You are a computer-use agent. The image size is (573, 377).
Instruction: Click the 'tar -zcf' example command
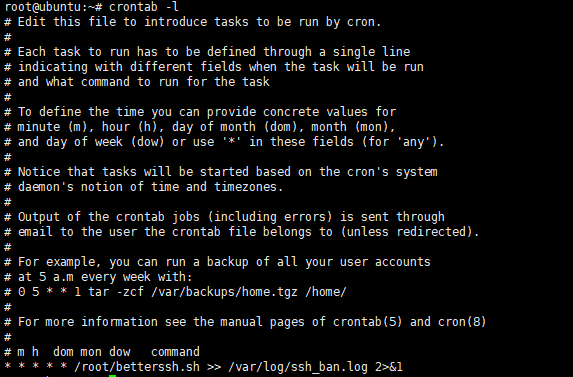116,292
